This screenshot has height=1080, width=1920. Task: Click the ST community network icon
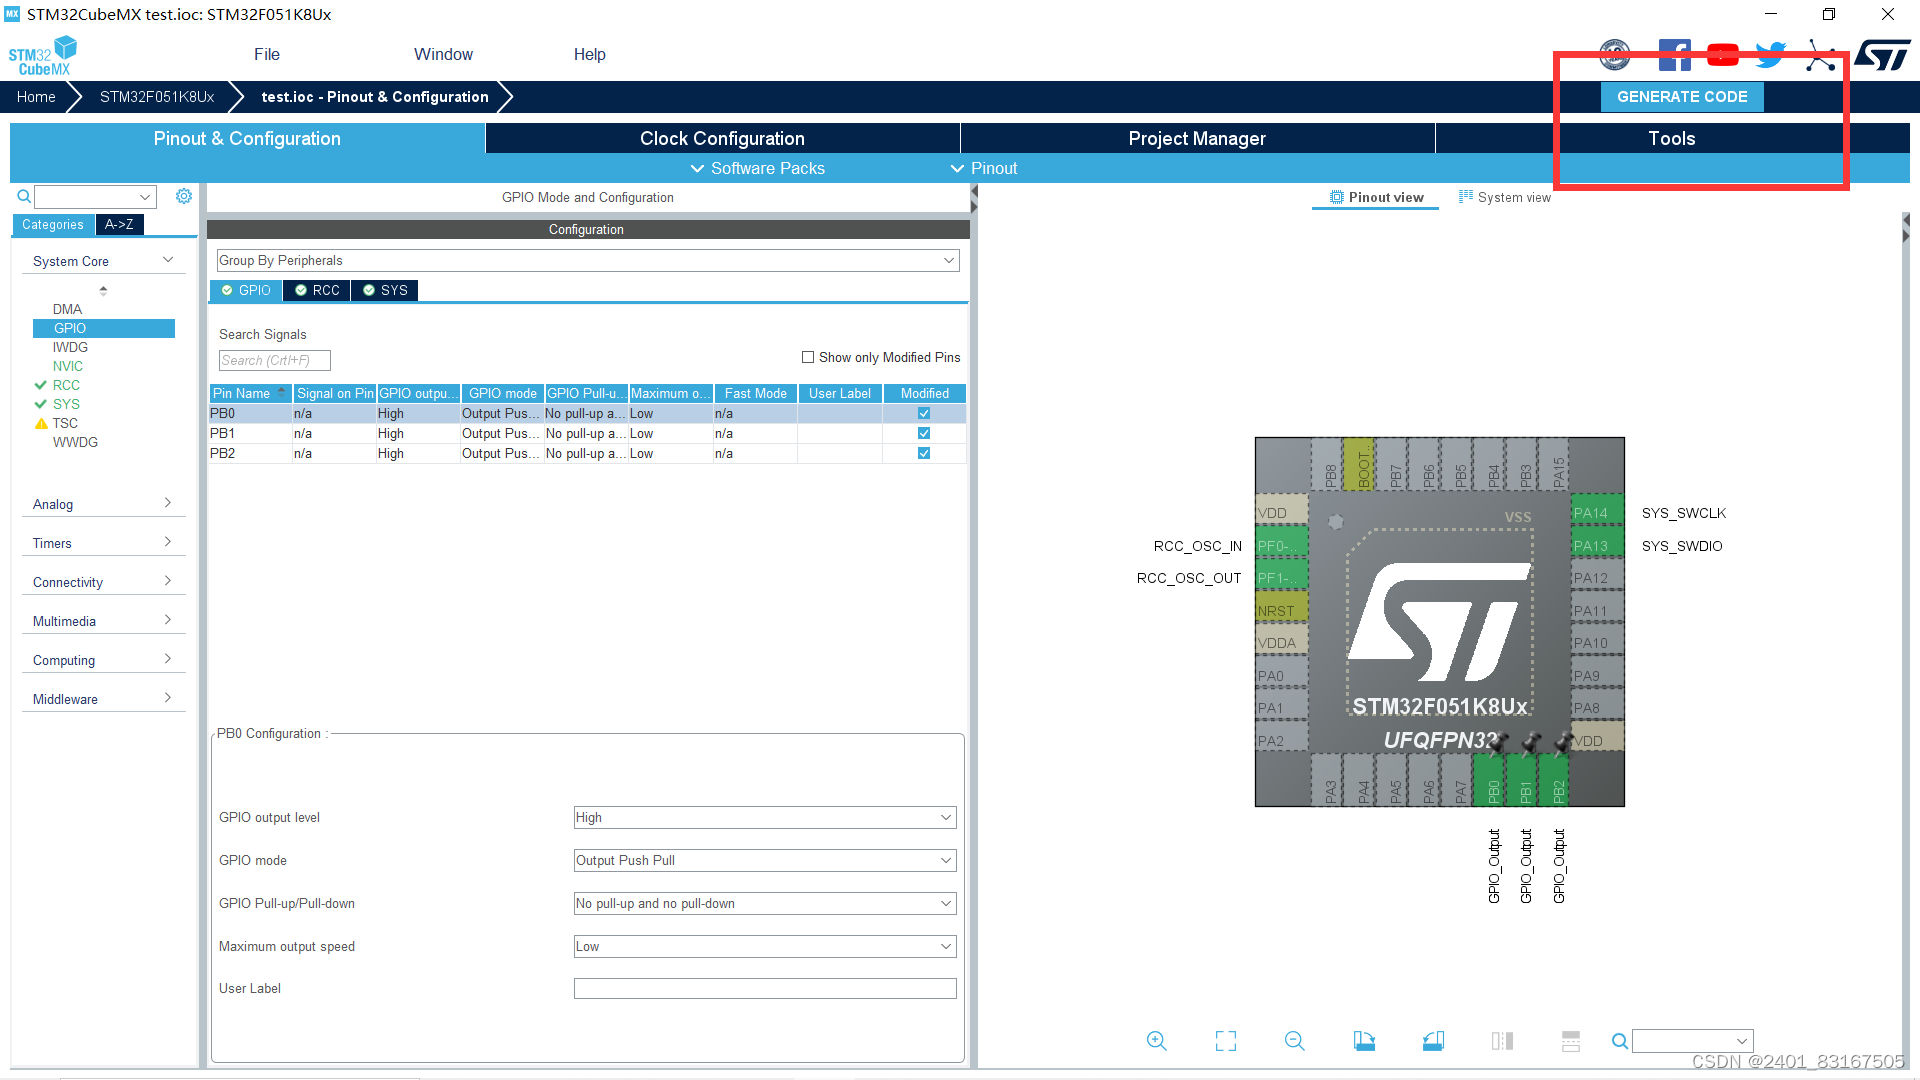coord(1820,56)
